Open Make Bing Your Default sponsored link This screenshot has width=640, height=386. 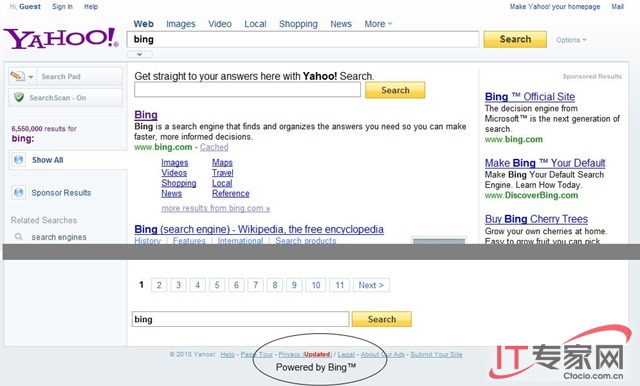[545, 163]
